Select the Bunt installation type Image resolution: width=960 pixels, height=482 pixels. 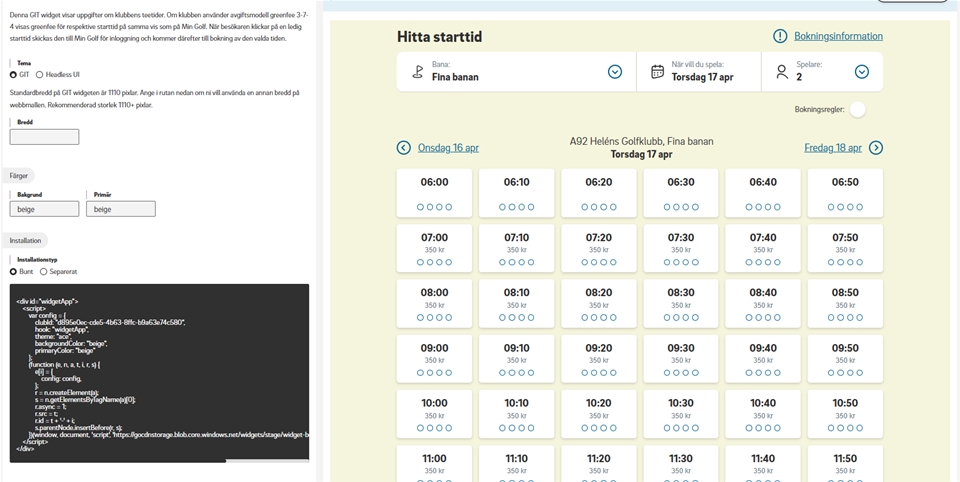[x=13, y=271]
